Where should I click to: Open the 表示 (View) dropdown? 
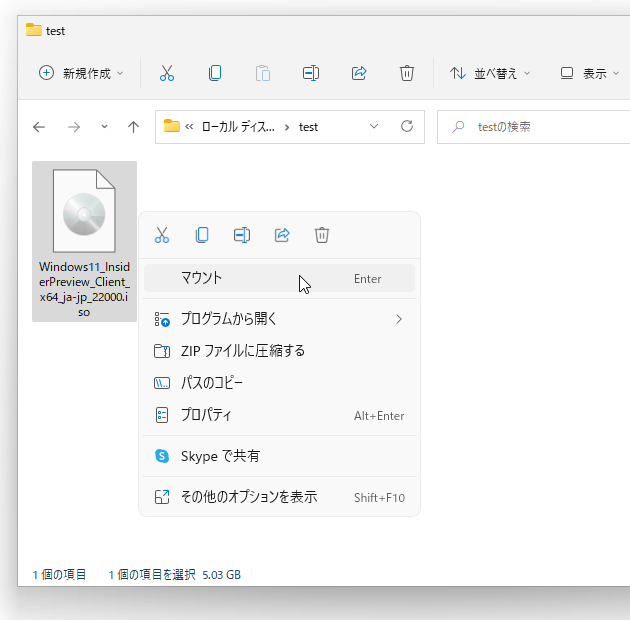pyautogui.click(x=589, y=73)
